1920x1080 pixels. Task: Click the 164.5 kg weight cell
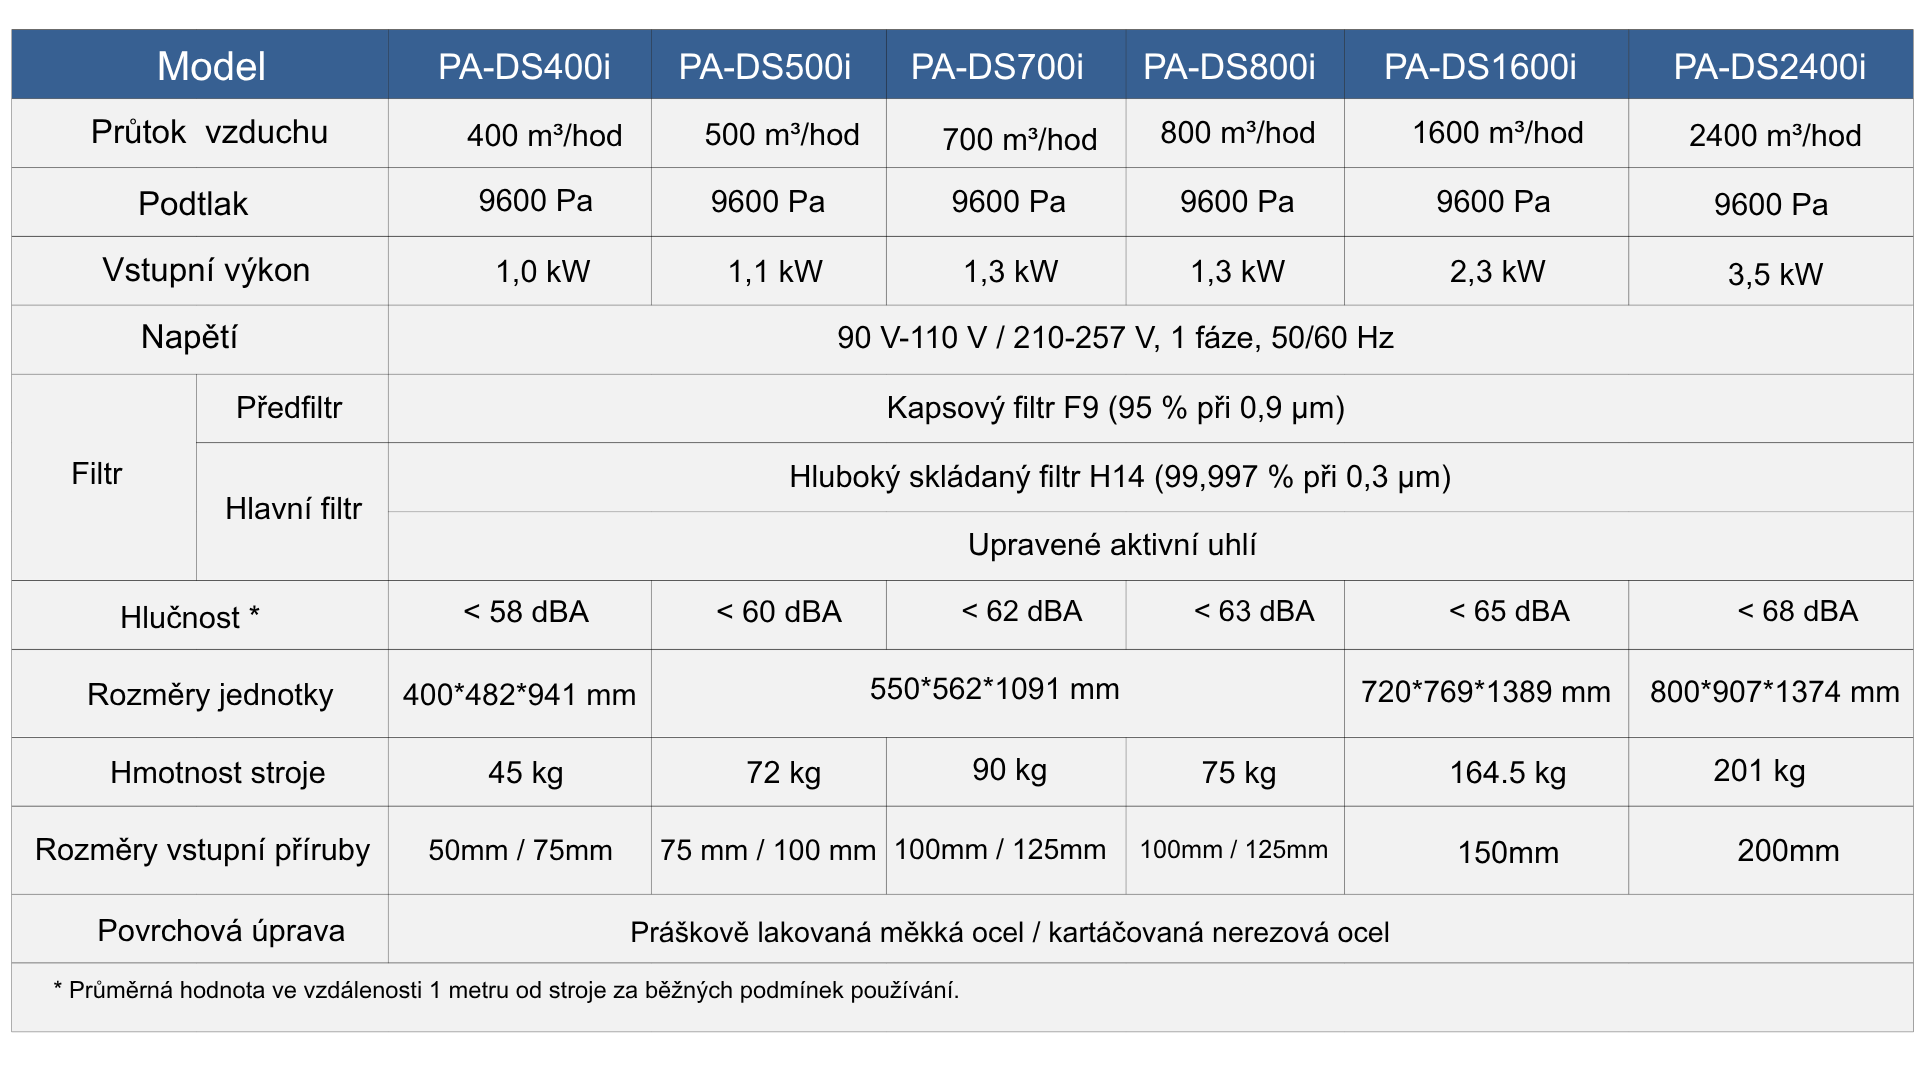[1507, 772]
